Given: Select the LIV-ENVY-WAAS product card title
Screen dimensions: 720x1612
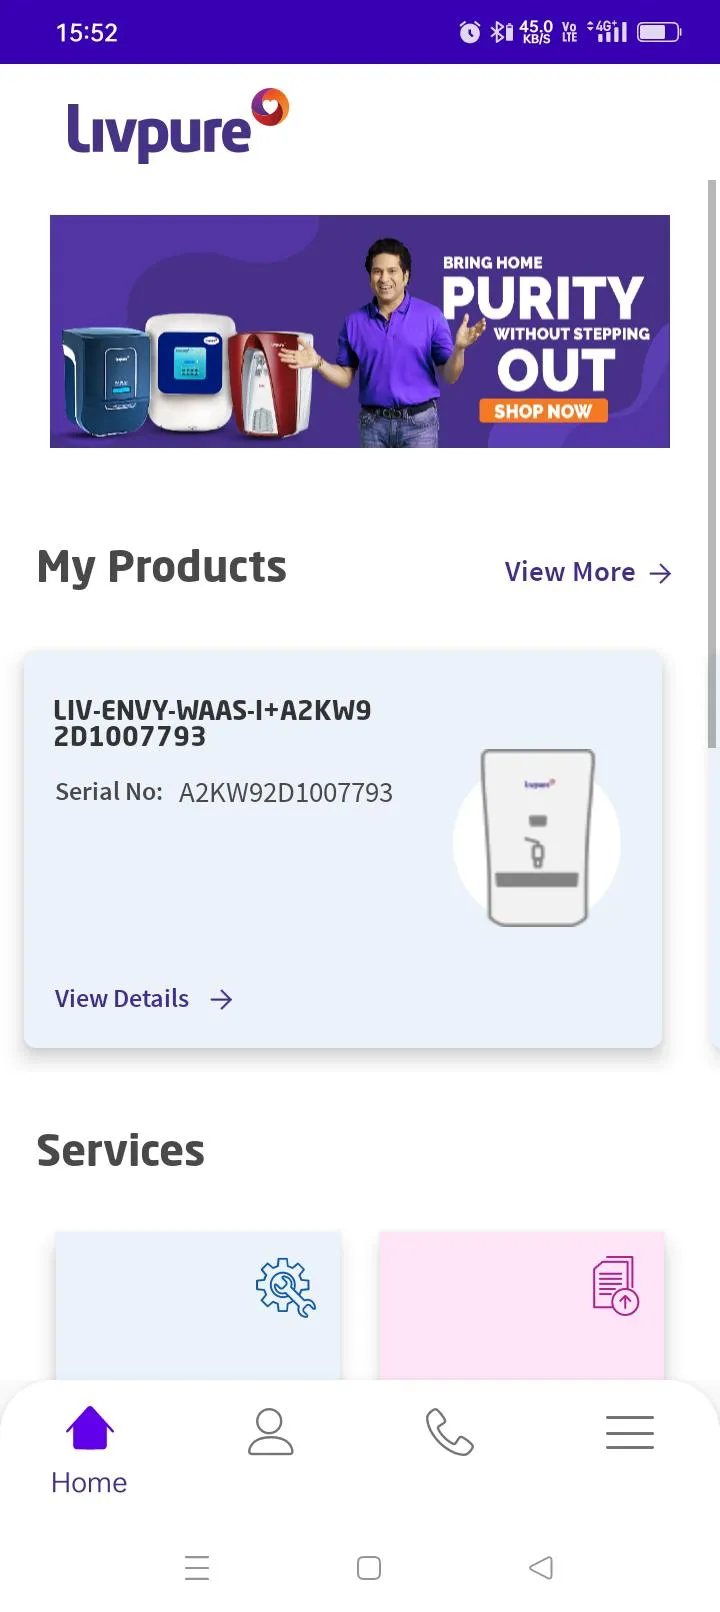Looking at the screenshot, I should coord(212,723).
